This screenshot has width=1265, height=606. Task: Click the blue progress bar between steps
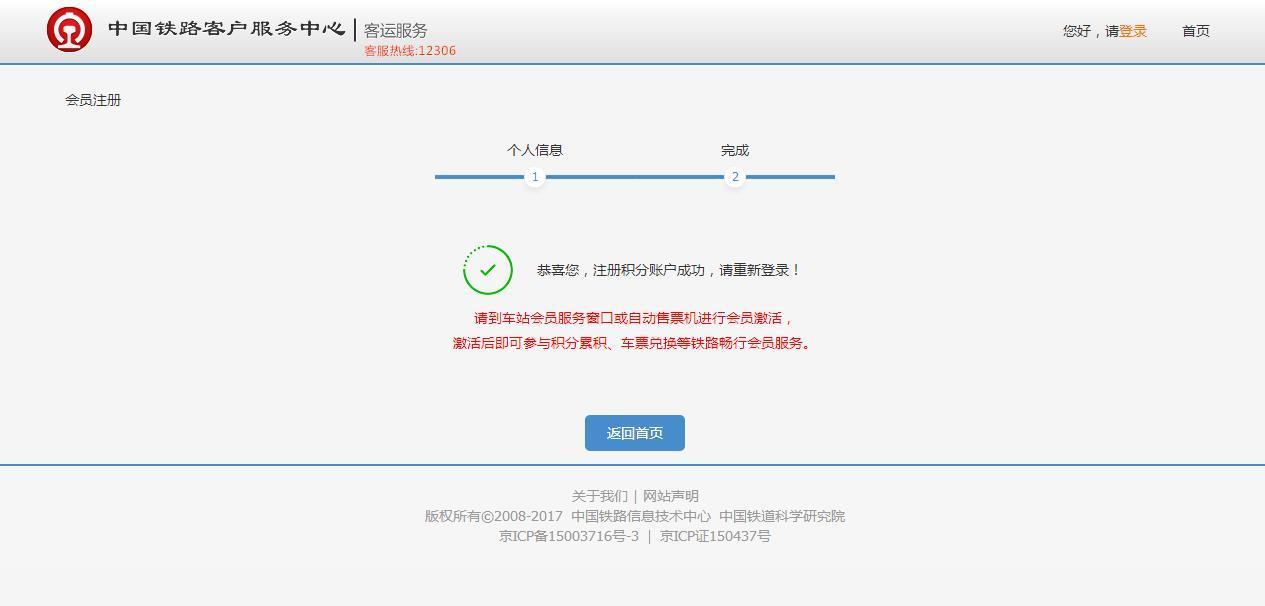click(635, 177)
